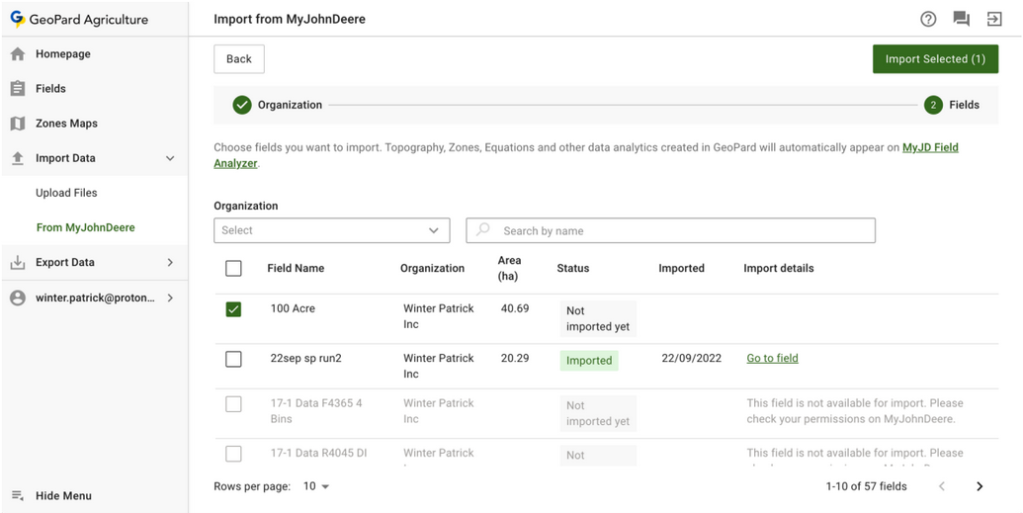
Task: Select the 22sep sp run2 checkbox
Action: pos(233,359)
